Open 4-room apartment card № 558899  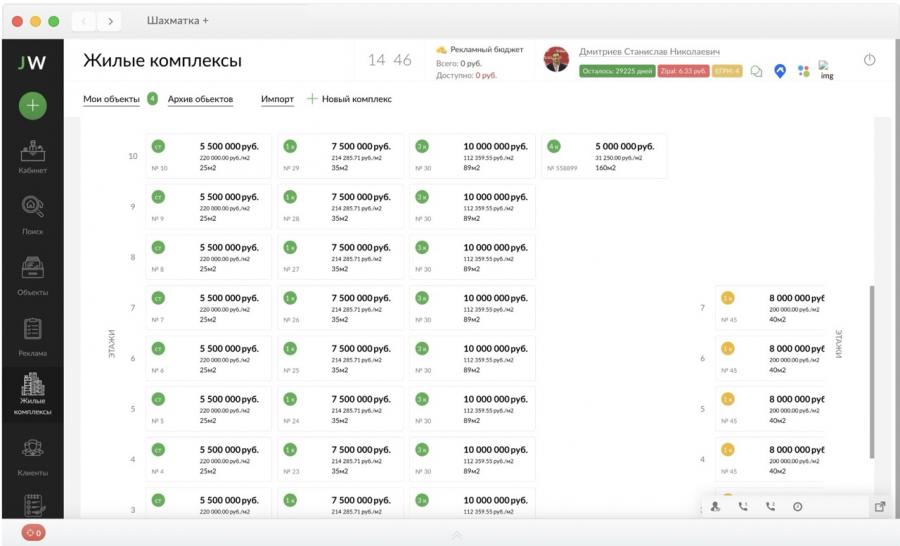tap(604, 156)
